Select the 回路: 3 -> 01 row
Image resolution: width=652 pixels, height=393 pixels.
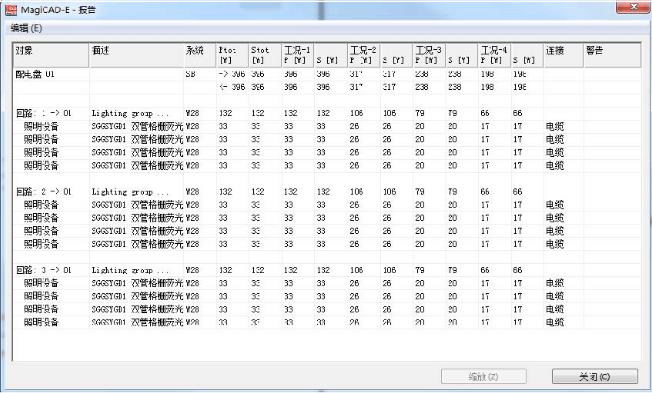(327, 270)
